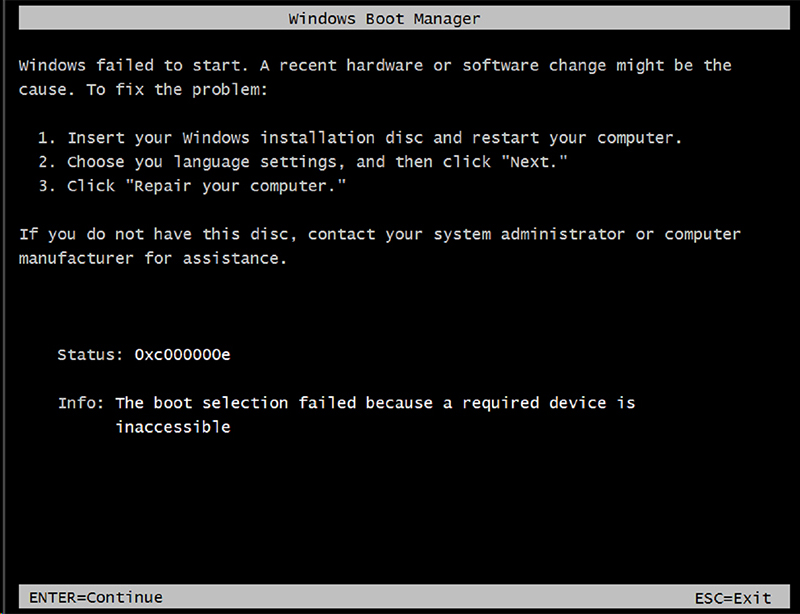Click step 2 about language settings
Viewport: 800px width, 614px height.
[x=303, y=162]
